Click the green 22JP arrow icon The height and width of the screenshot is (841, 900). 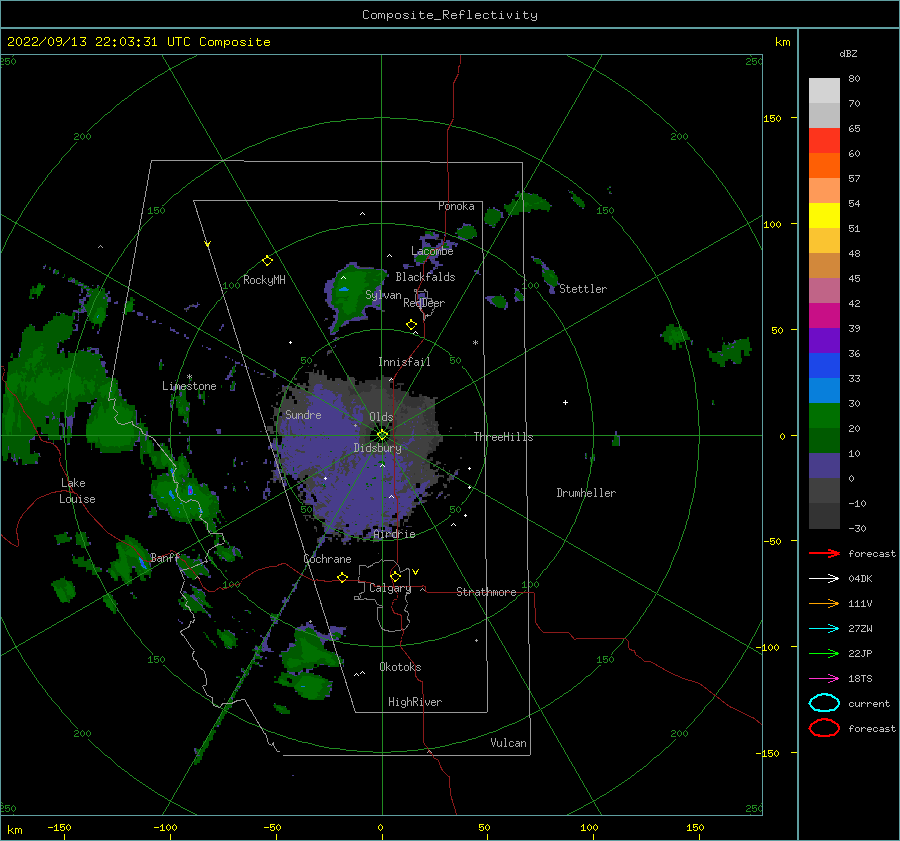point(824,653)
